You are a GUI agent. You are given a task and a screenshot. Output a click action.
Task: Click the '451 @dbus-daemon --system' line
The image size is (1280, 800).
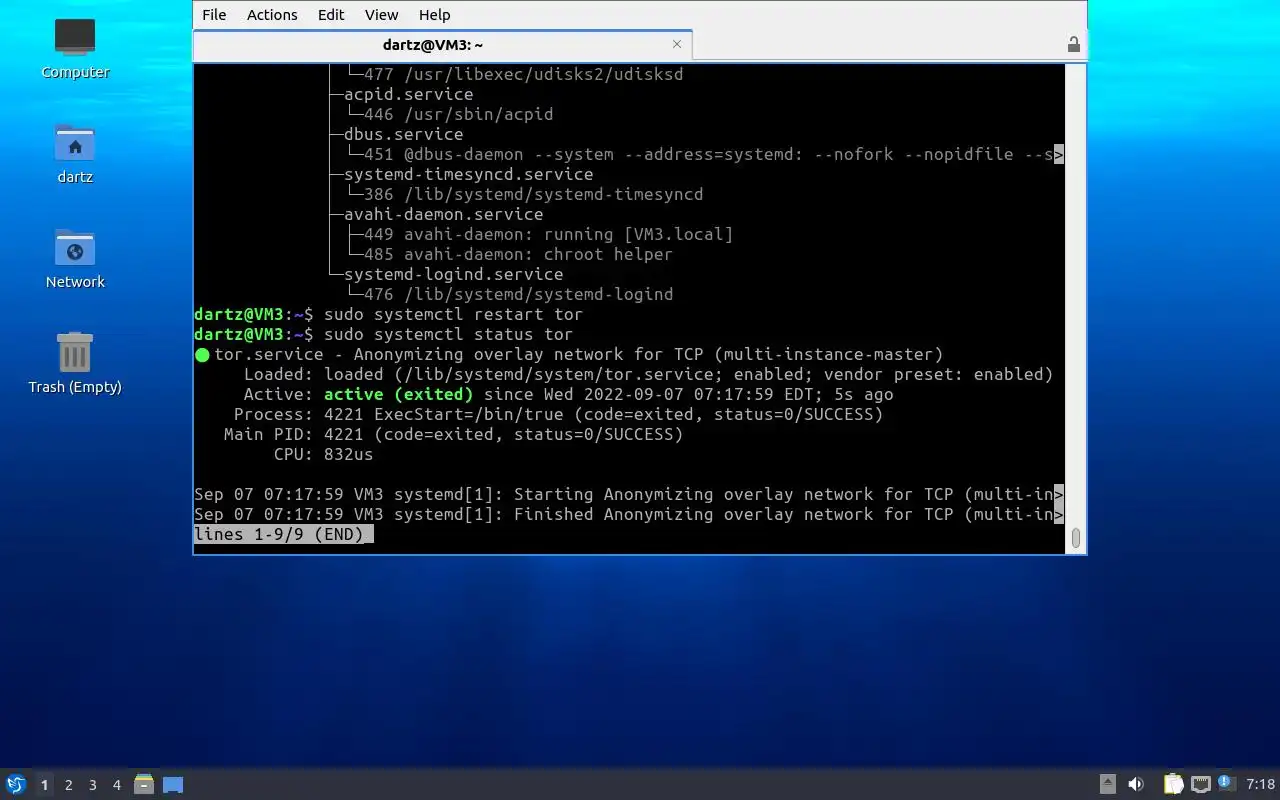coord(714,154)
